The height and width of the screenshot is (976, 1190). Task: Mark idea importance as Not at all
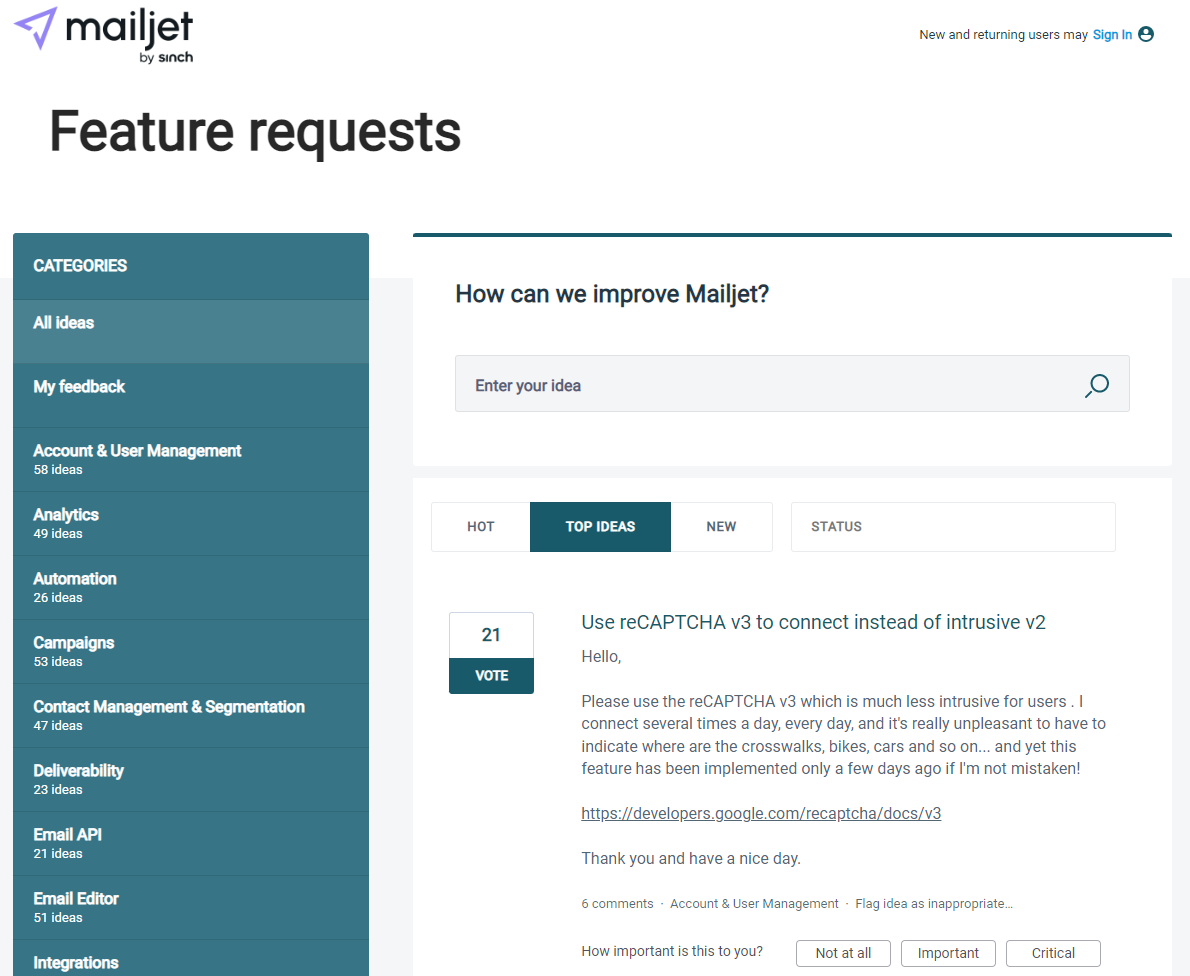843,953
